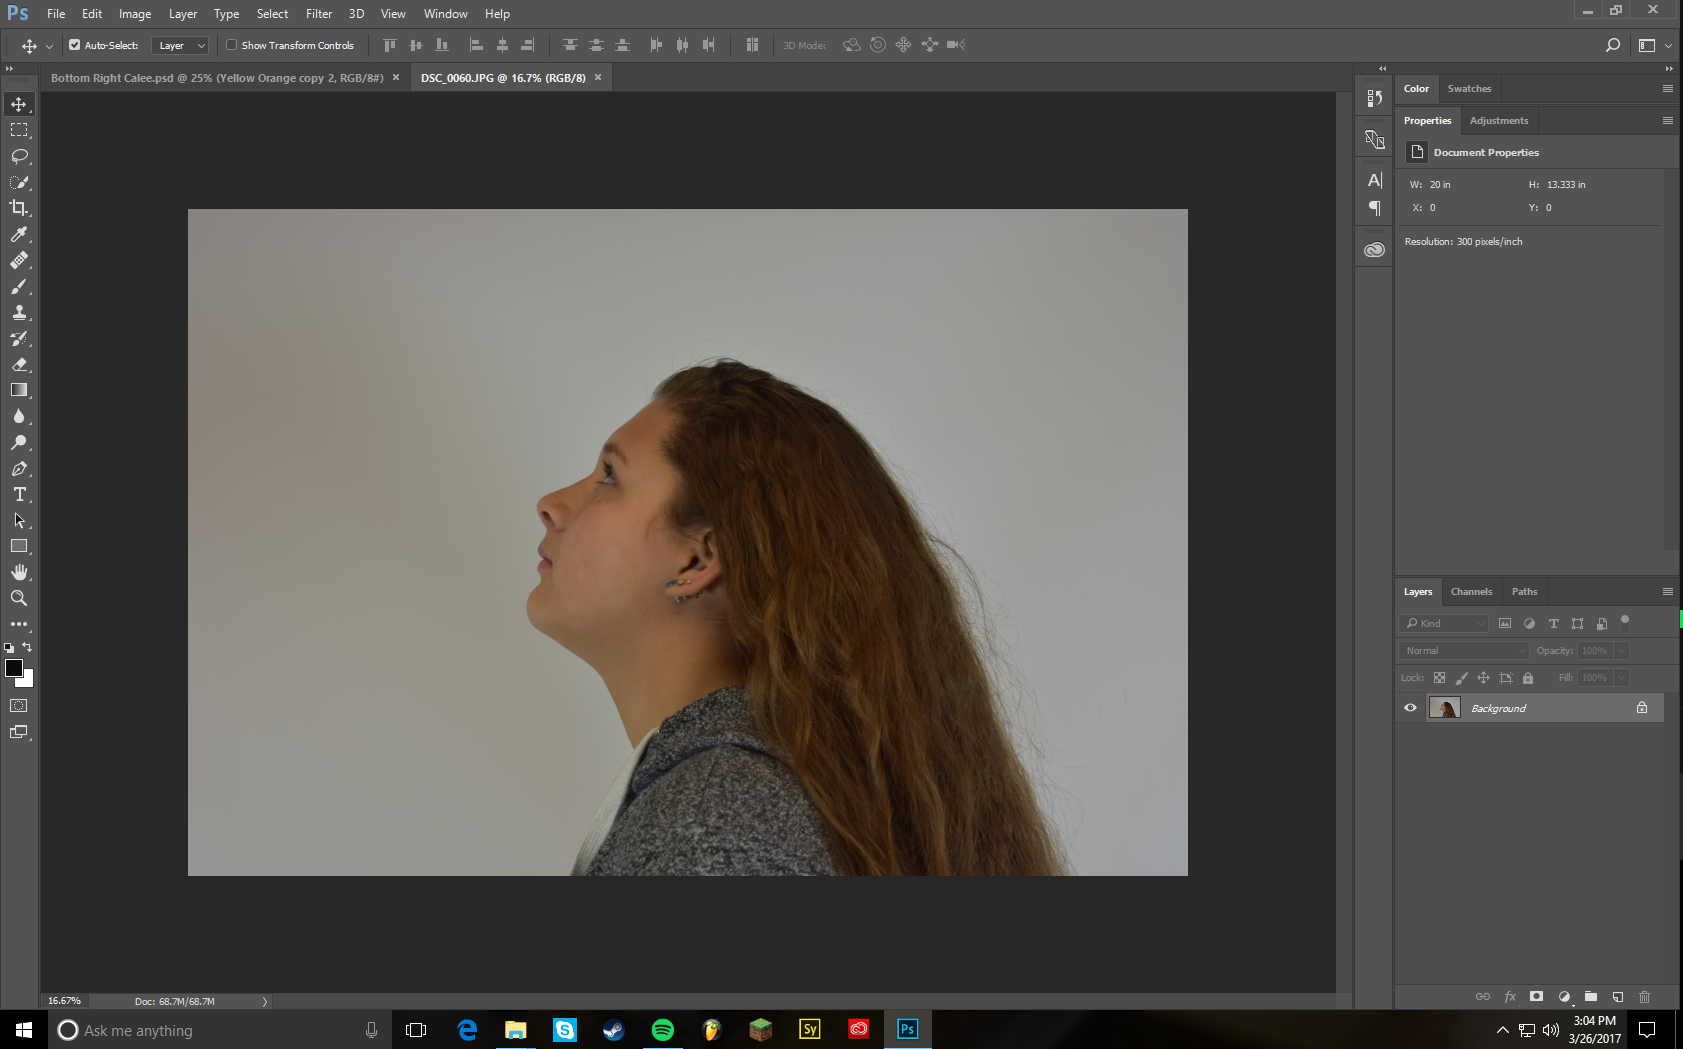Select the History Brush tool
The image size is (1683, 1049).
[19, 338]
